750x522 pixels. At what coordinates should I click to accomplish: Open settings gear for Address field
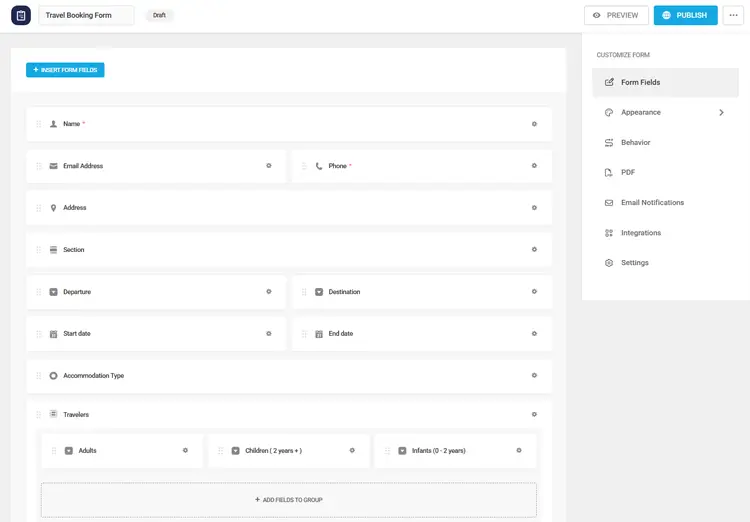tap(534, 208)
